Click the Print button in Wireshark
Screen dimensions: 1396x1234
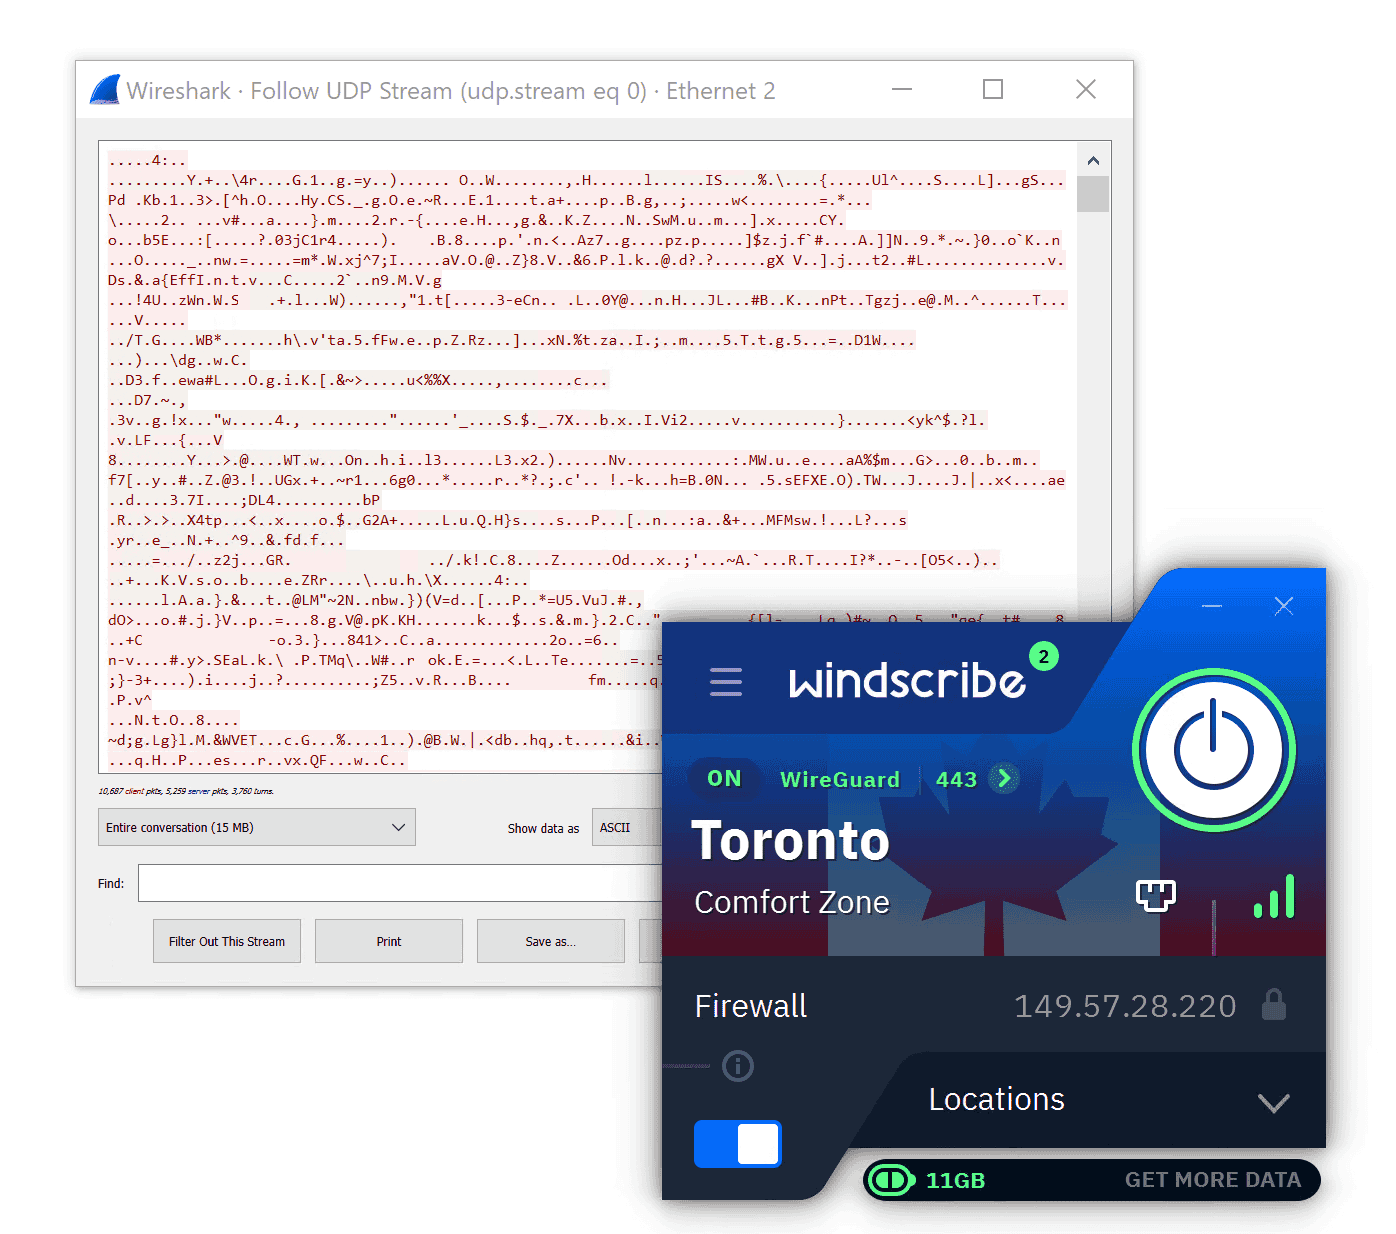[x=389, y=941]
